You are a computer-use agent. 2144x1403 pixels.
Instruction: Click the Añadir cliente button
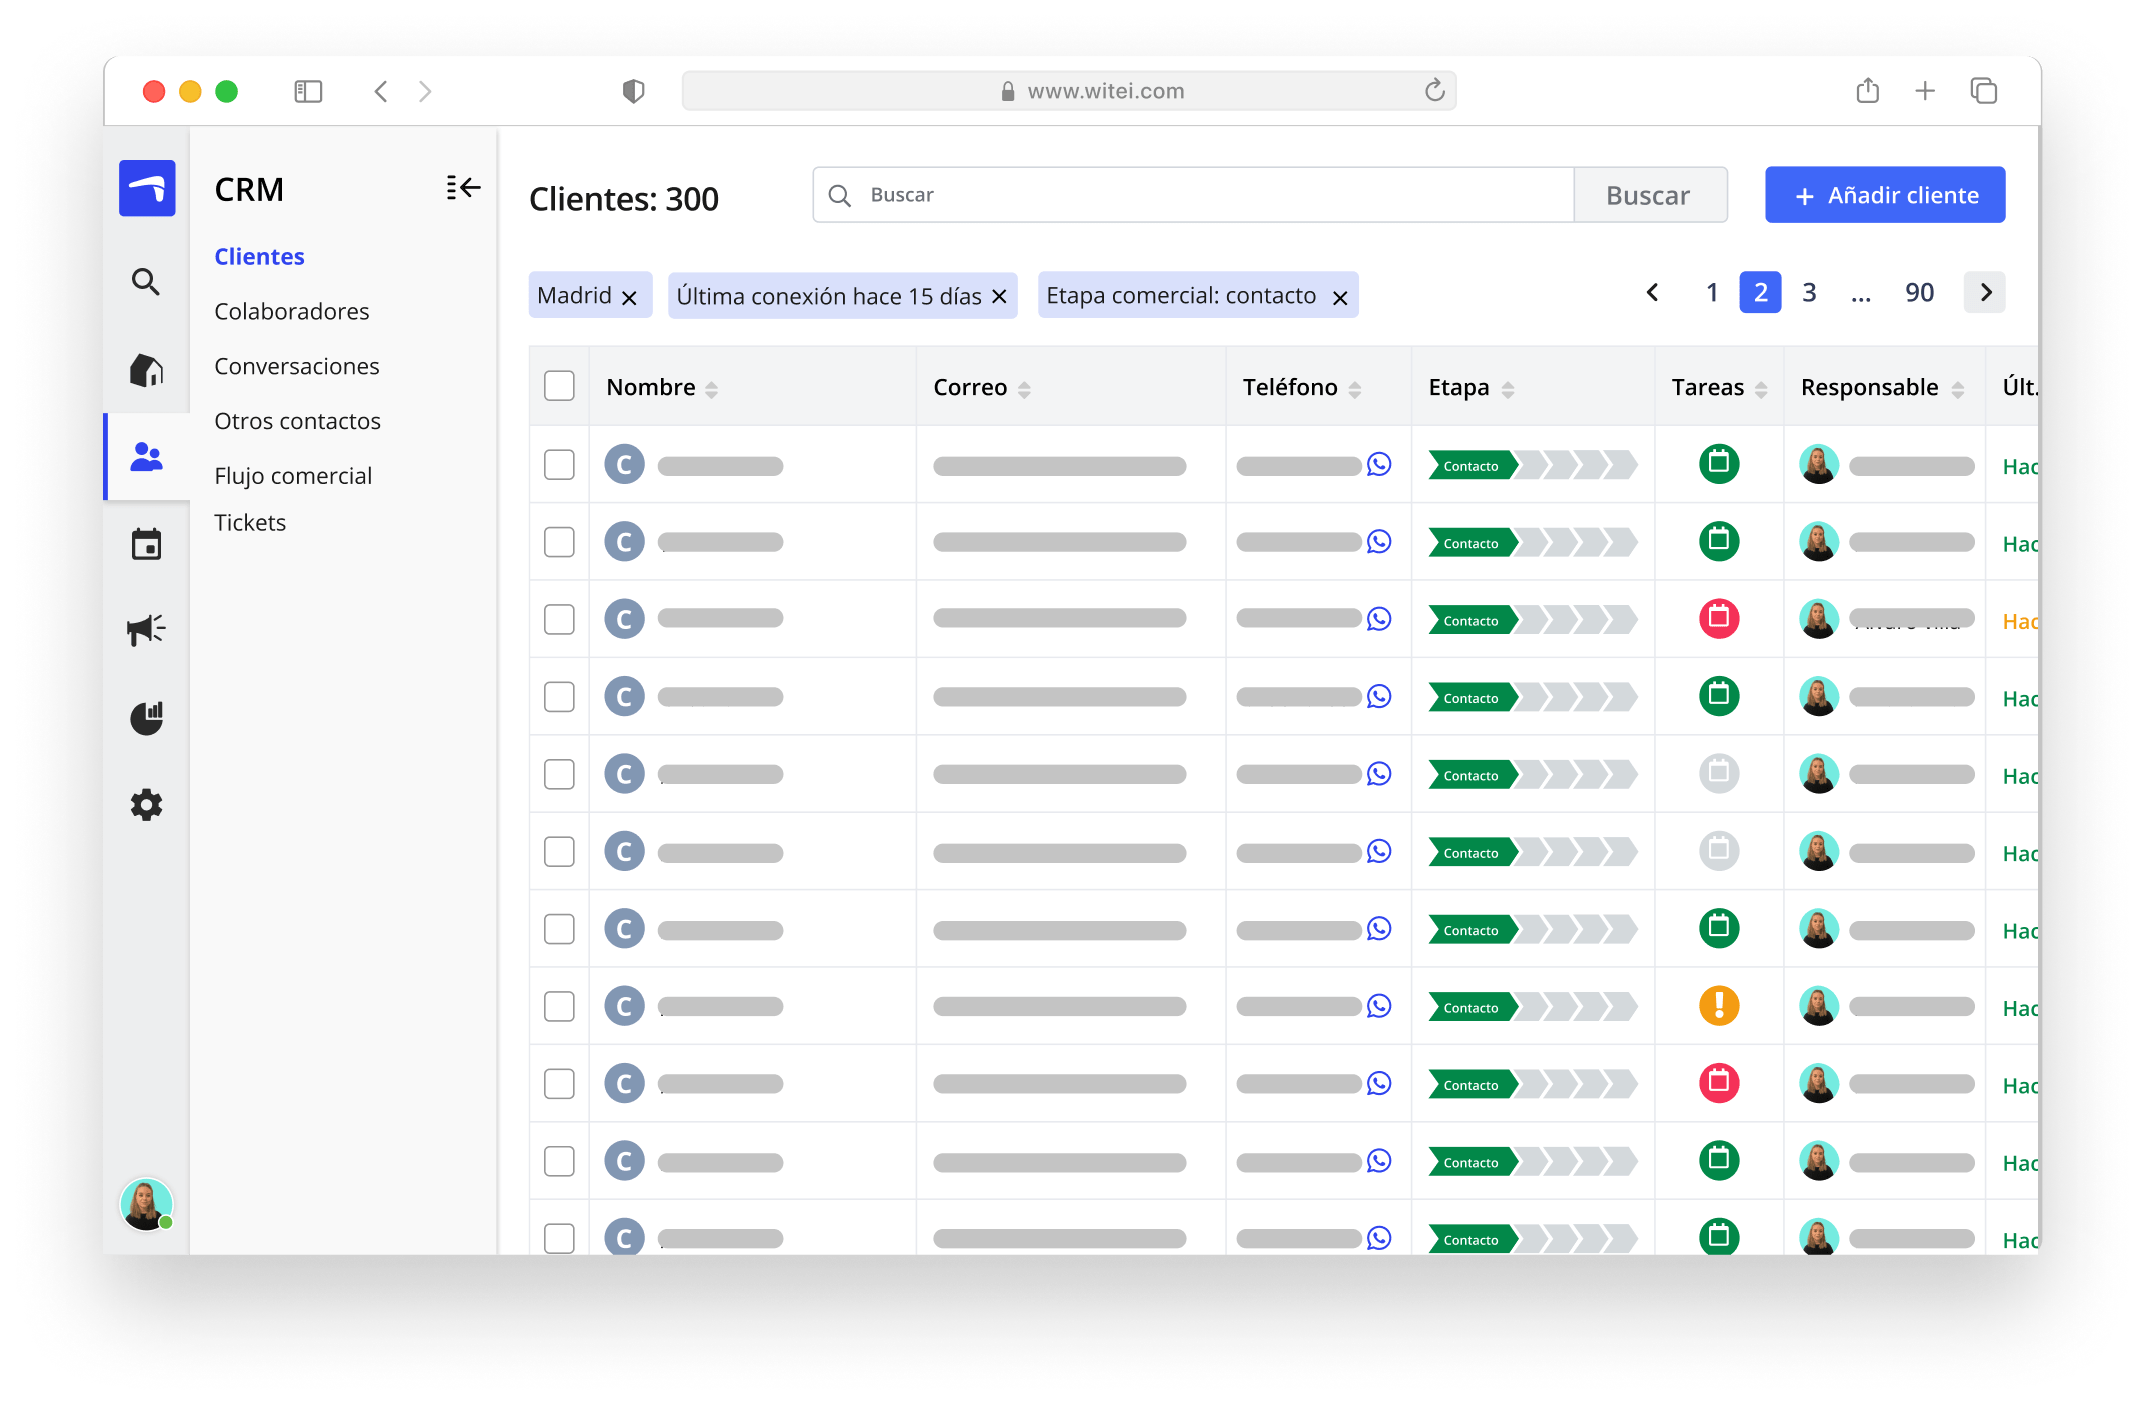pos(1884,194)
